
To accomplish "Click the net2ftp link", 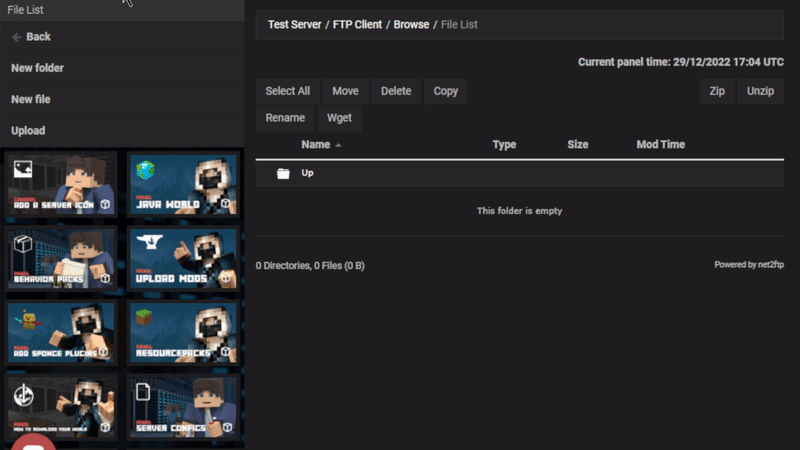I will pos(771,265).
